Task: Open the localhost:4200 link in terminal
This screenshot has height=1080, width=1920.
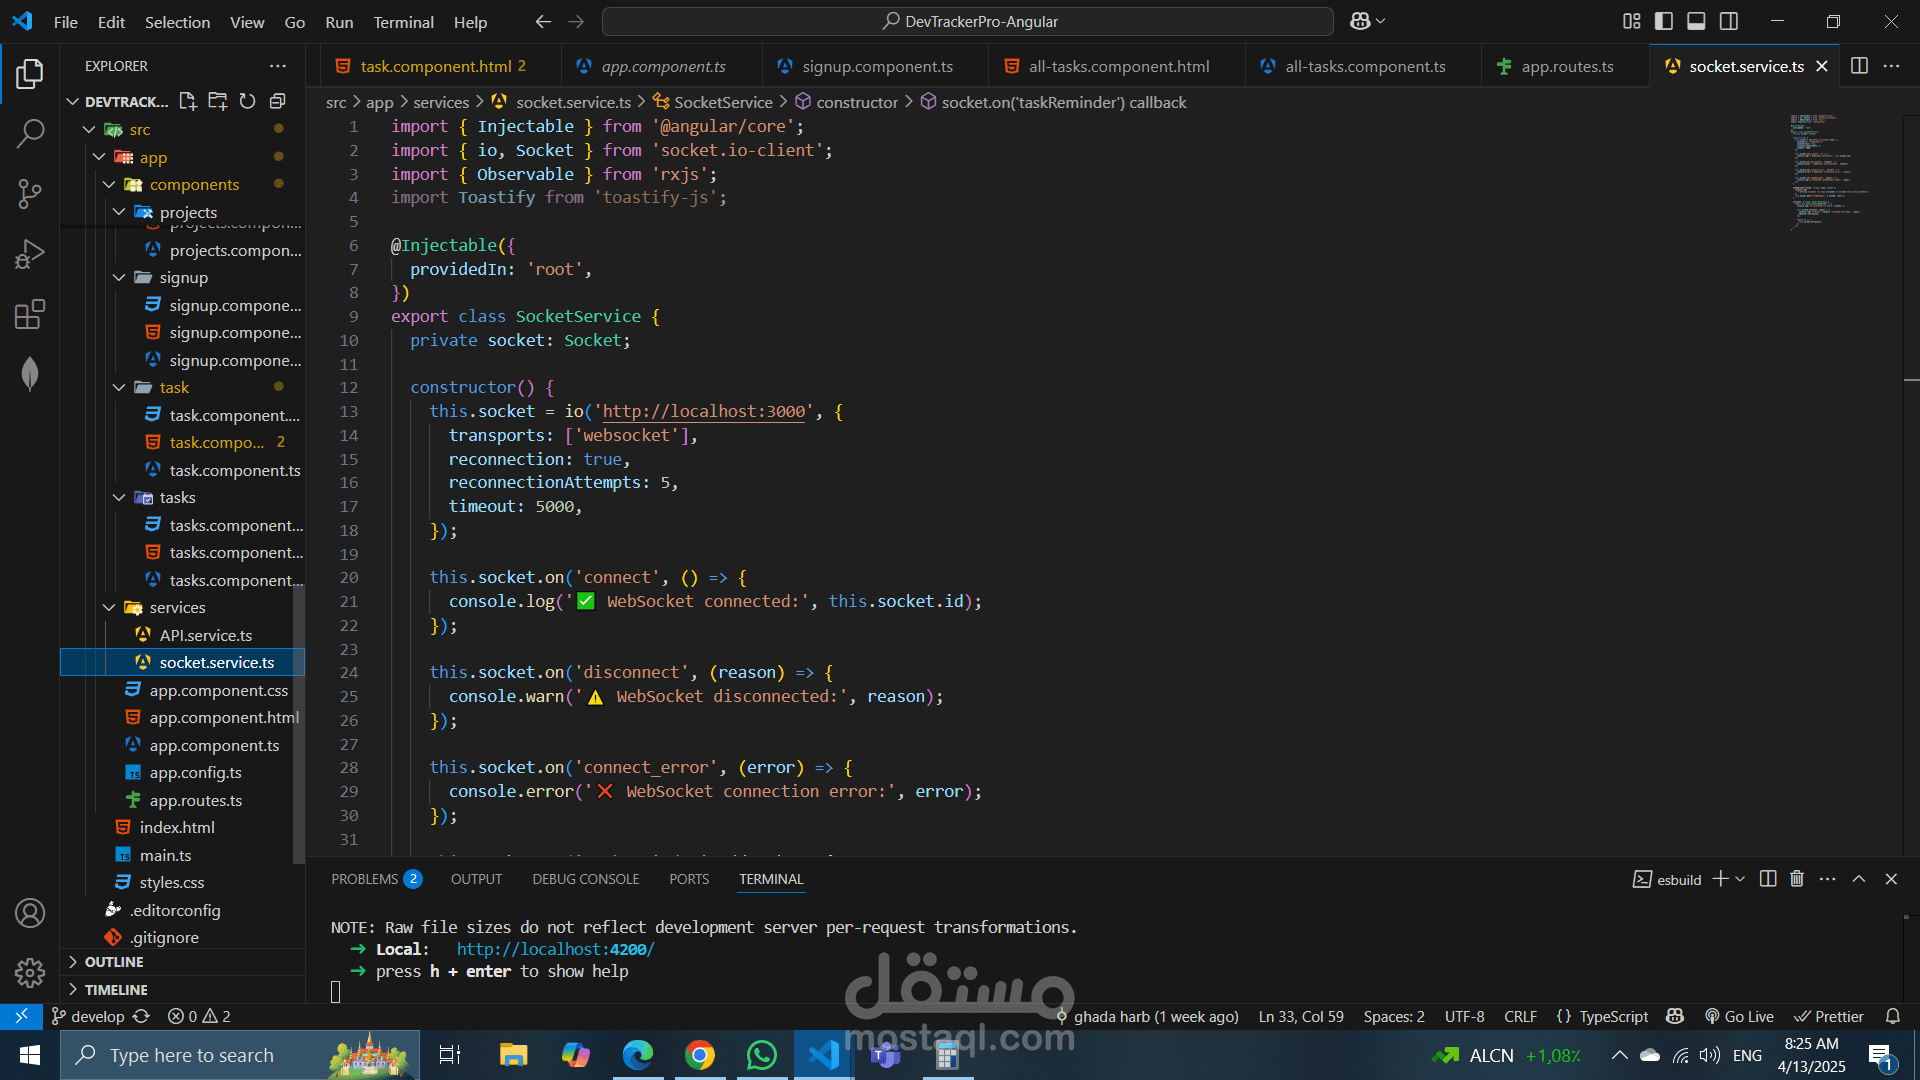Action: 555,949
